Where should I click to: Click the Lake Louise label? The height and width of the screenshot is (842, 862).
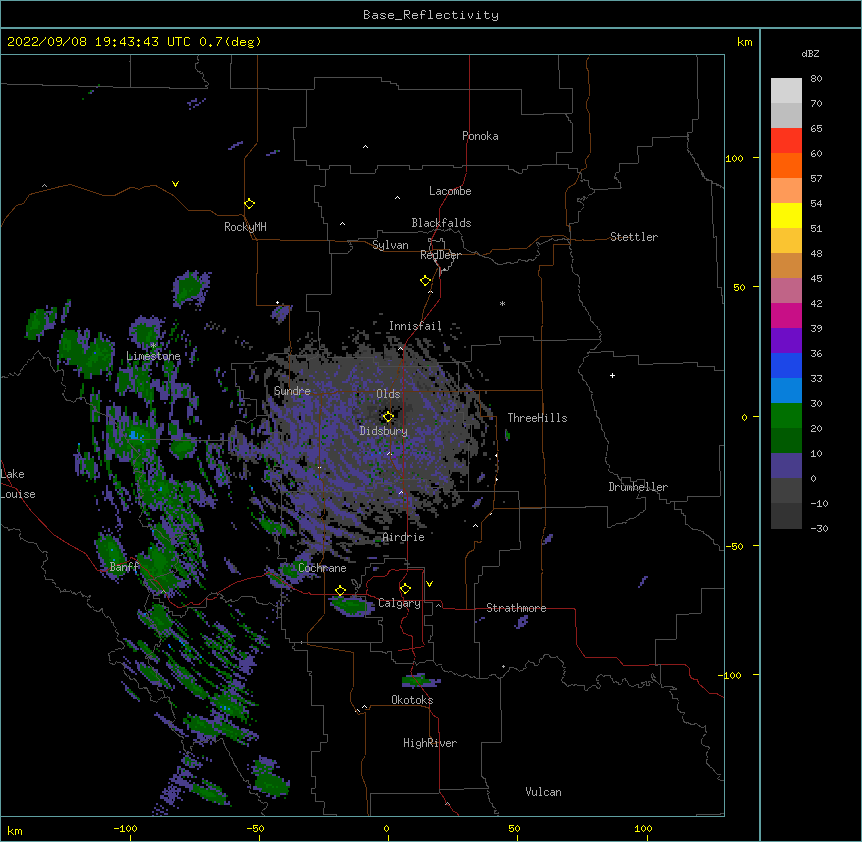click(18, 484)
